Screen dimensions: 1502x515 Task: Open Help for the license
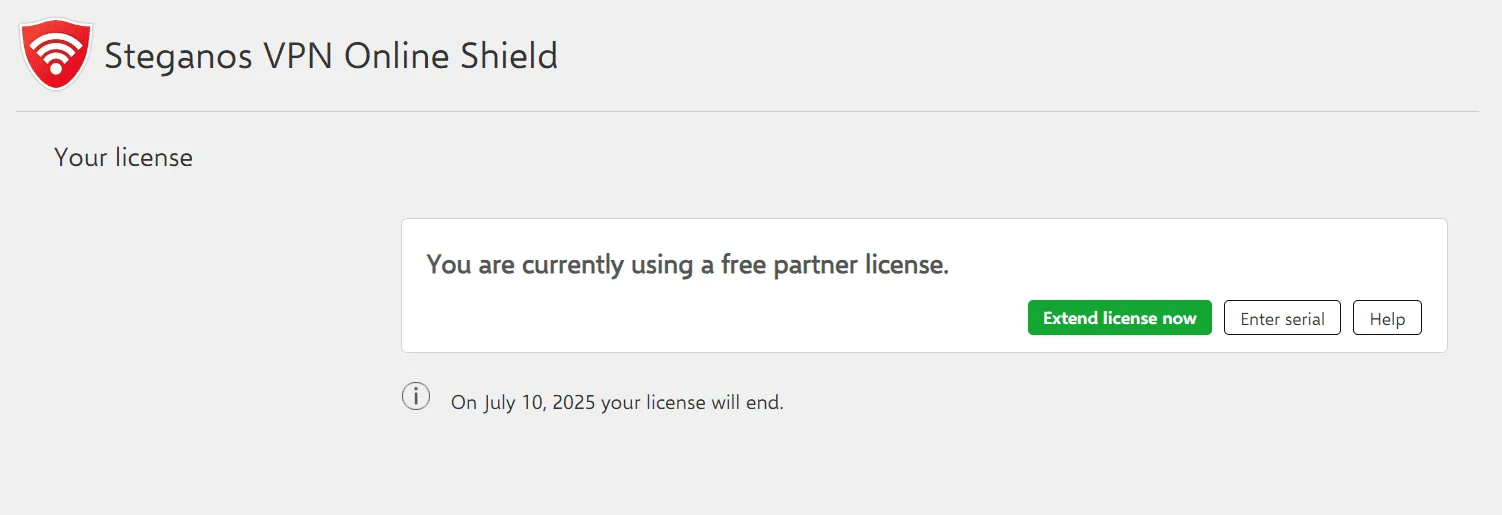coord(1387,318)
